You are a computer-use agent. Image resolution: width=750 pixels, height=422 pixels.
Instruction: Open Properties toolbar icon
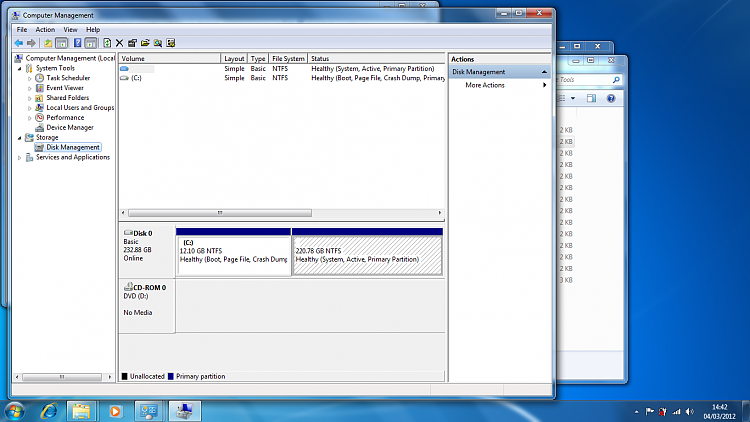(132, 43)
